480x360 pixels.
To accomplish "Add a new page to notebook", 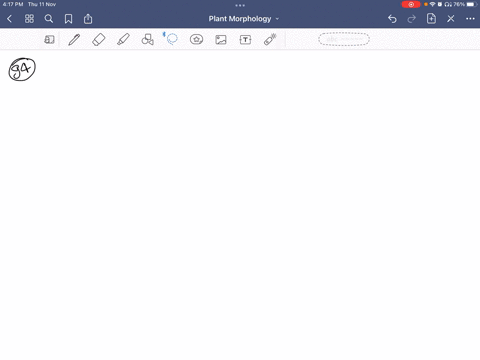I will coord(431,19).
